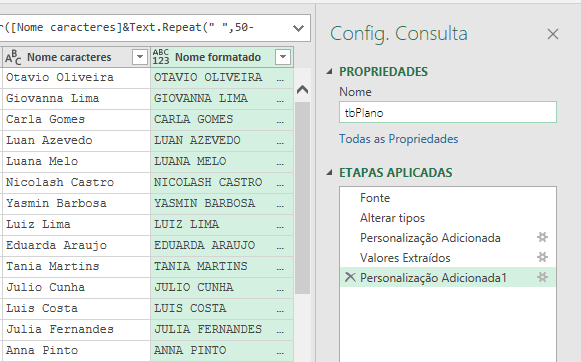Open settings gear for Valores Extraídos step

coord(542,257)
